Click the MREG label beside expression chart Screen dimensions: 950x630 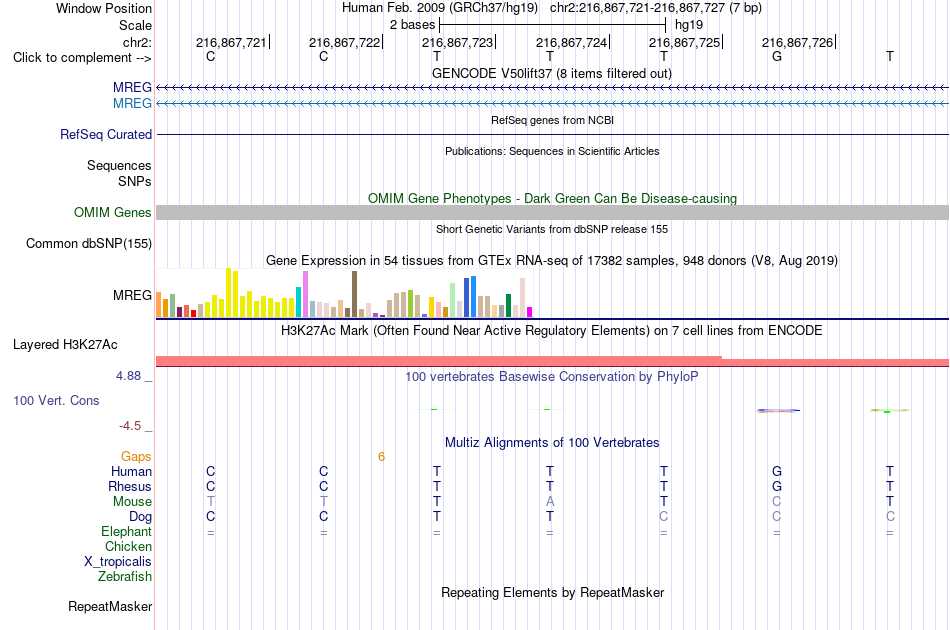132,295
